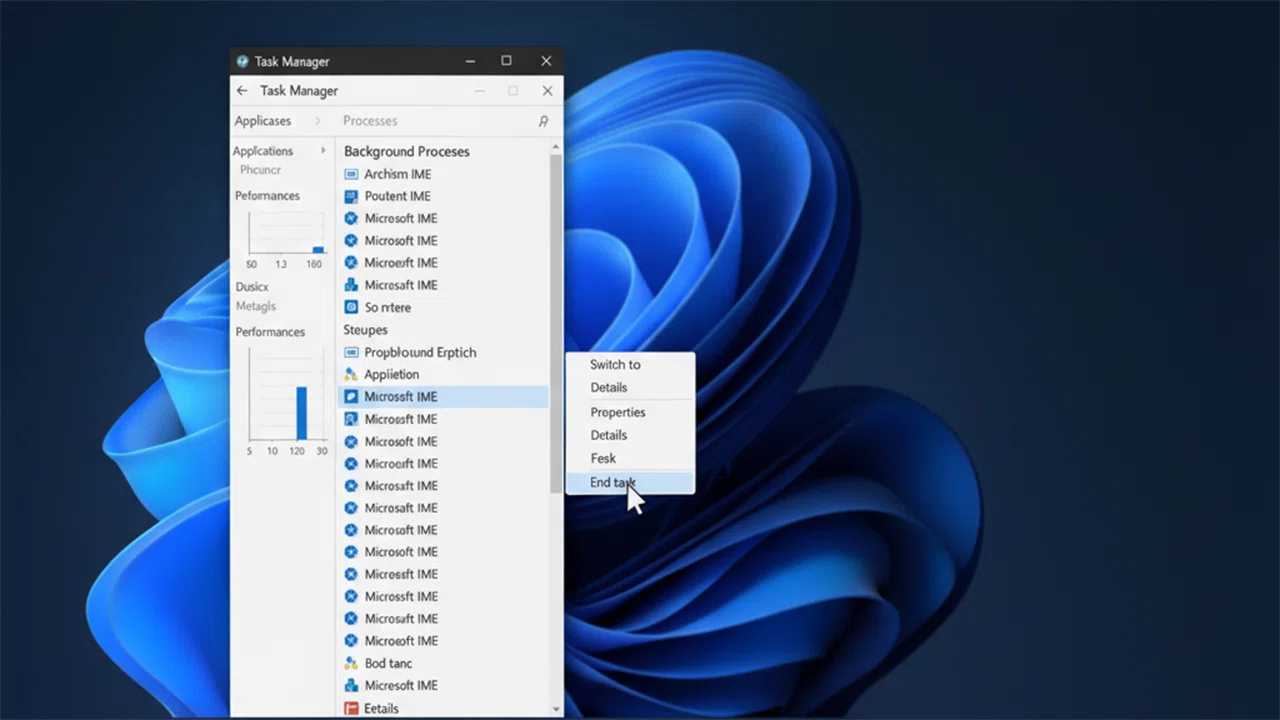The image size is (1280, 720).
Task: Select the So rrtere process name
Action: click(x=388, y=308)
